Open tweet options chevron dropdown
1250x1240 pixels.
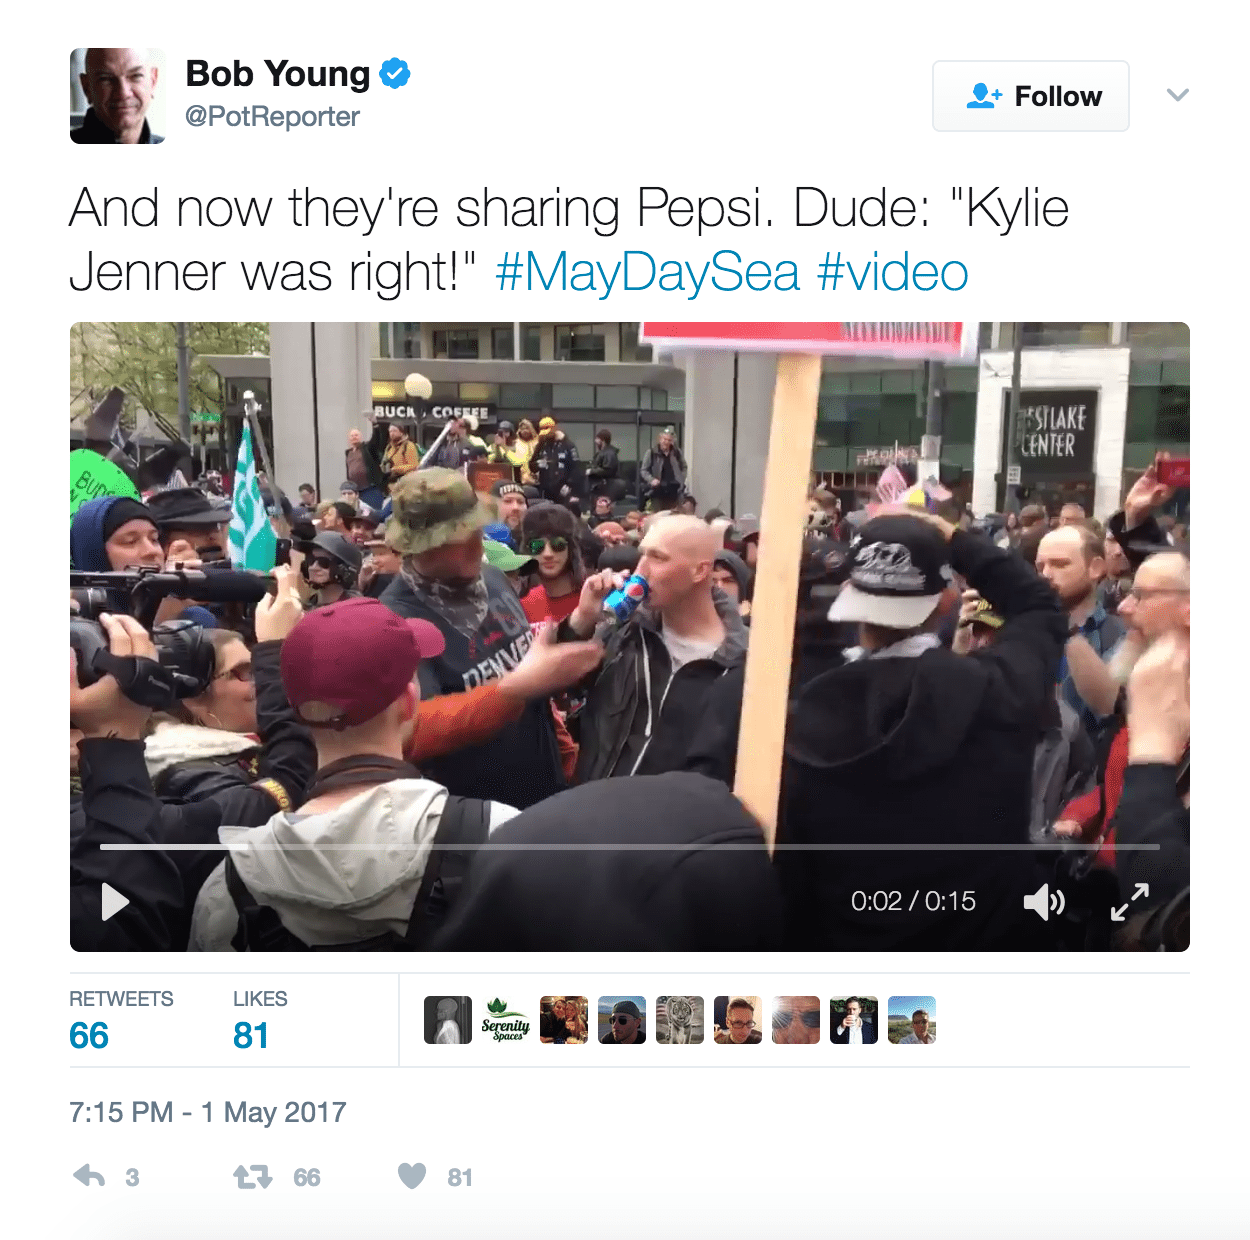[1178, 95]
